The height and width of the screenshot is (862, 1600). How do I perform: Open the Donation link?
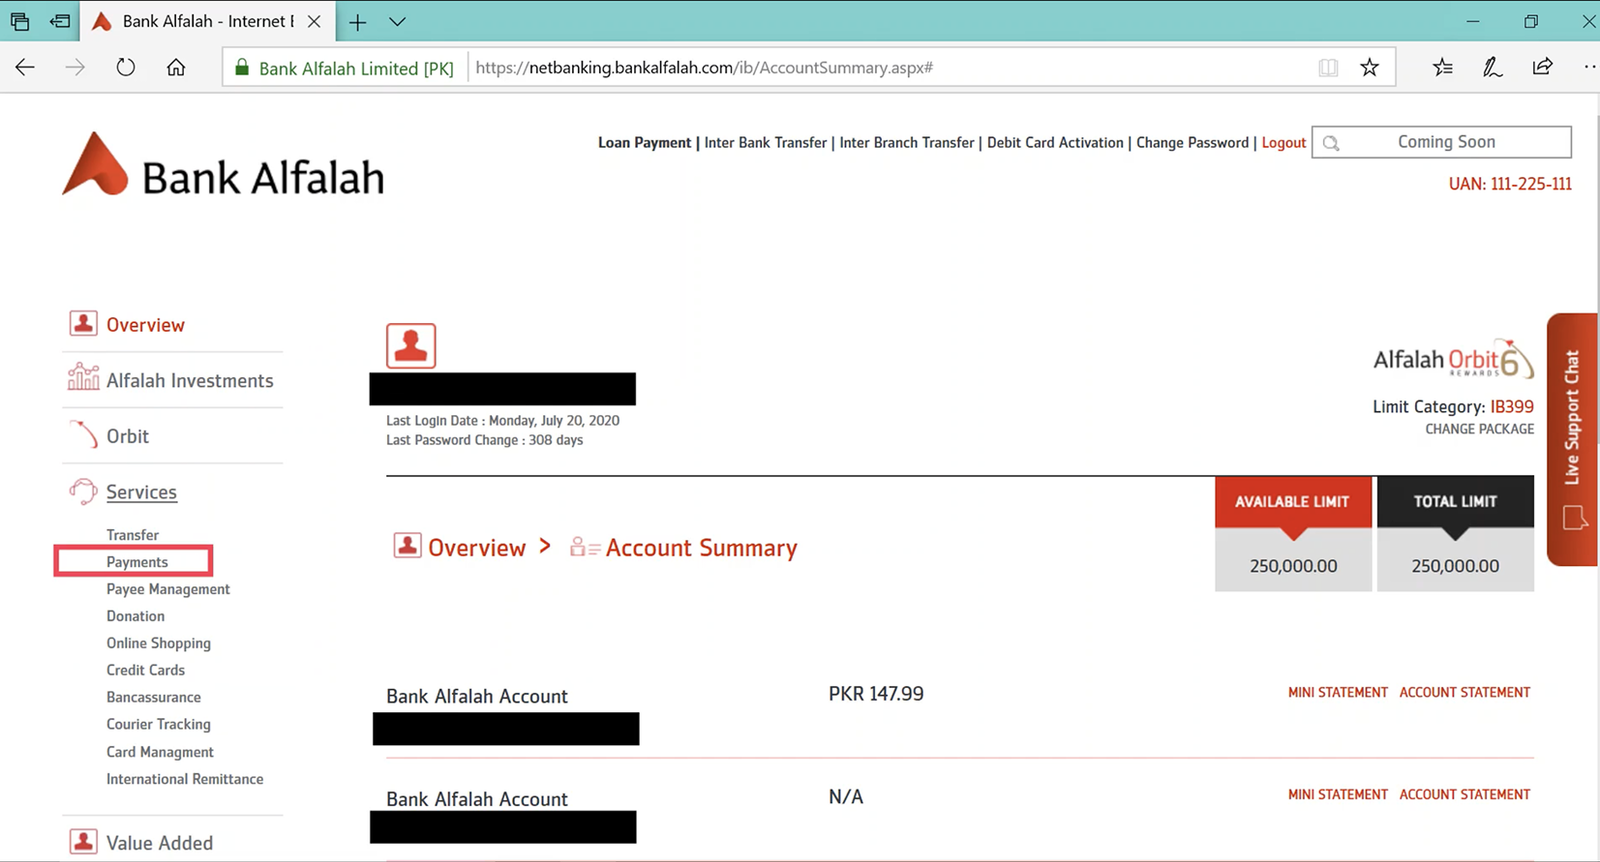135,616
